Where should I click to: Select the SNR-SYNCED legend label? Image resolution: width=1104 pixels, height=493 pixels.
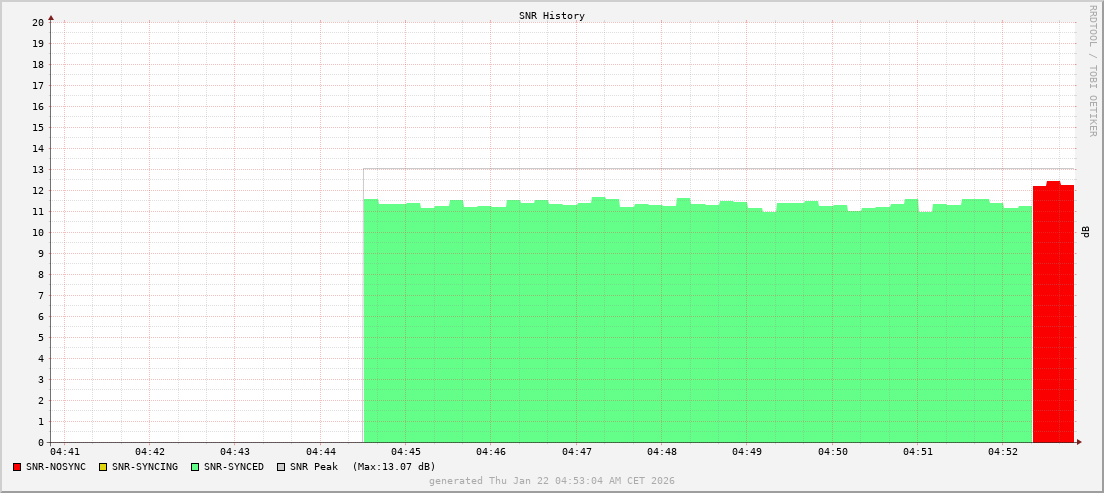point(234,467)
